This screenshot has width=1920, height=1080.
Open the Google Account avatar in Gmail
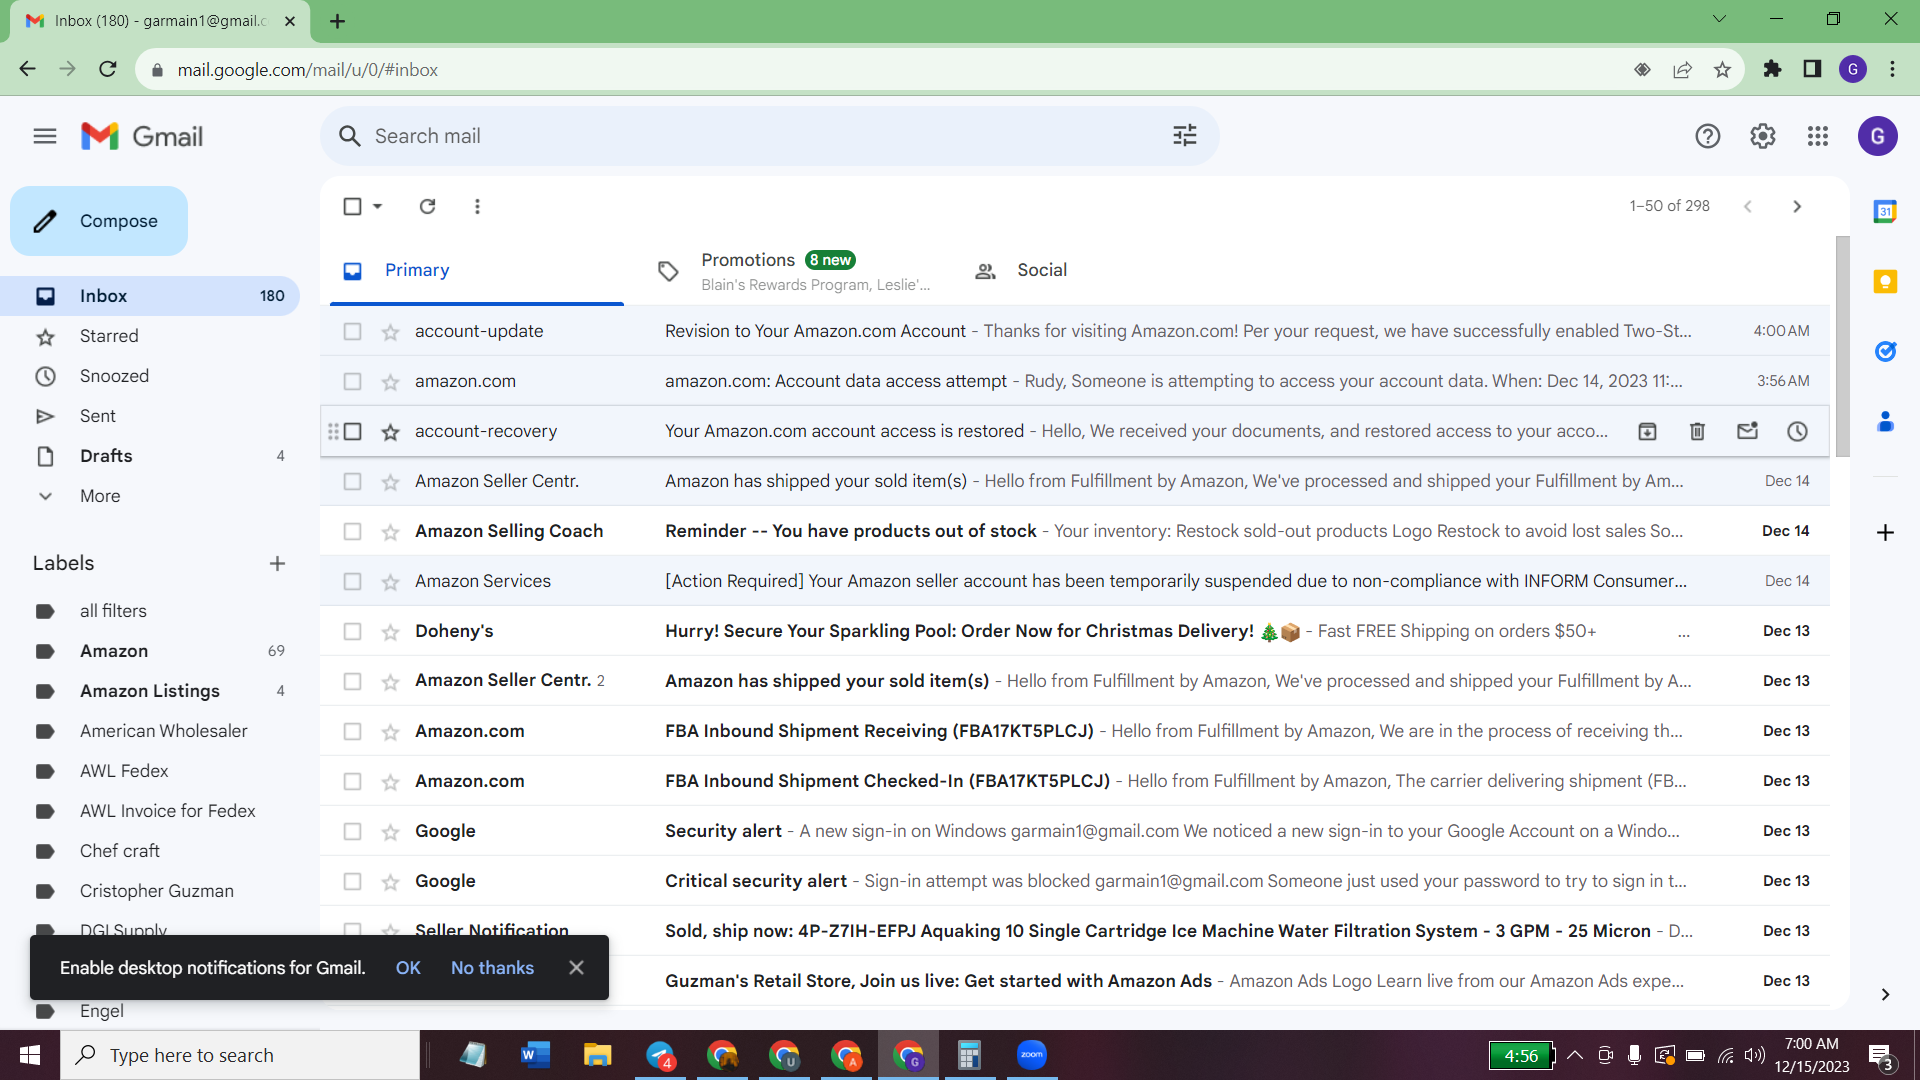(x=1878, y=136)
